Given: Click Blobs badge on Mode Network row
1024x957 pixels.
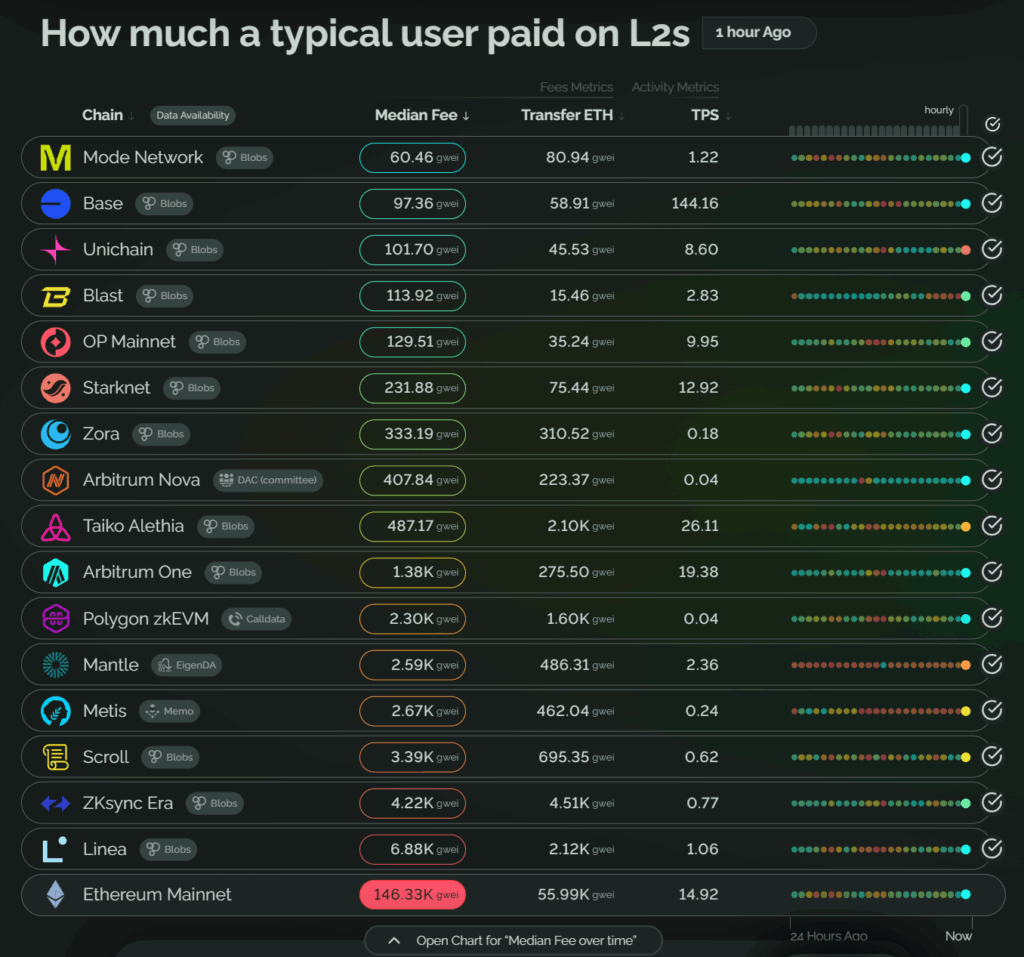Looking at the screenshot, I should pos(244,157).
